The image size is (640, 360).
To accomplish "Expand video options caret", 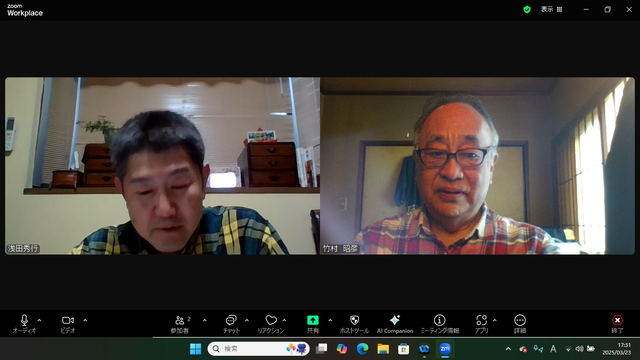I will point(85,320).
